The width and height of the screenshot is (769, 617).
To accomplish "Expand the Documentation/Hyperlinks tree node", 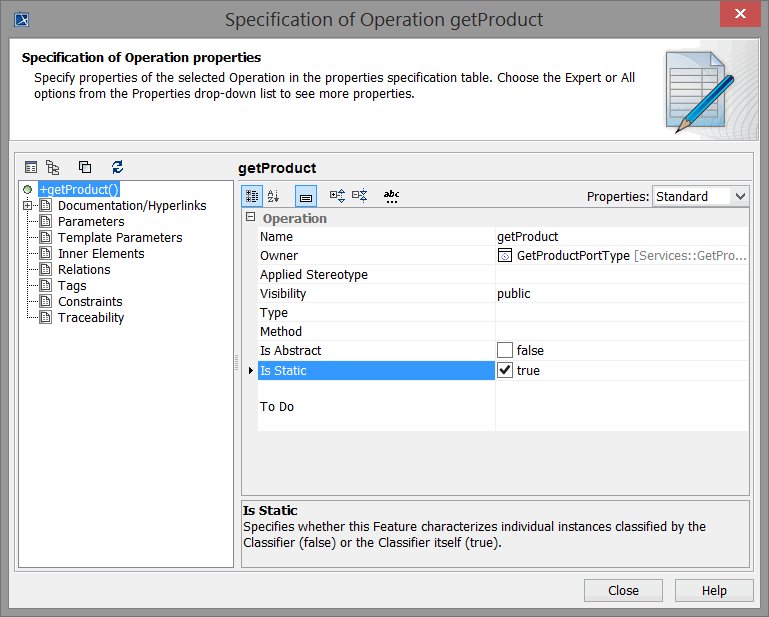I will coord(28,205).
